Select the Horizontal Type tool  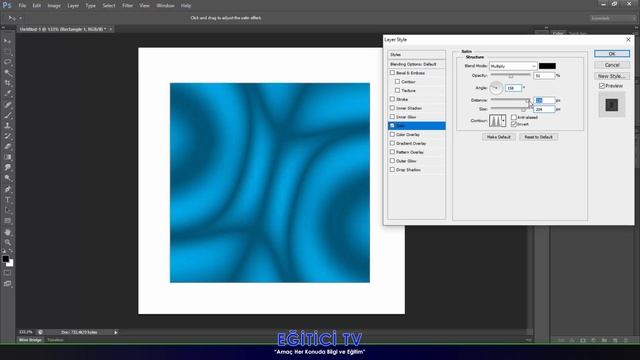coord(7,200)
